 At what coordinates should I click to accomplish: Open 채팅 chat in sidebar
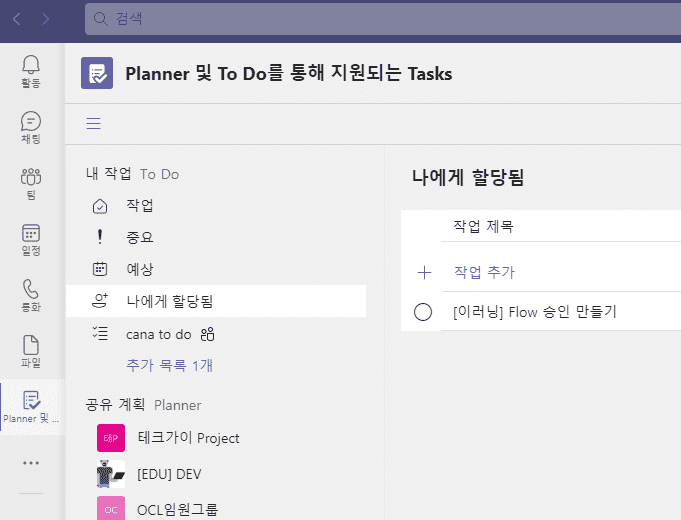[31, 127]
